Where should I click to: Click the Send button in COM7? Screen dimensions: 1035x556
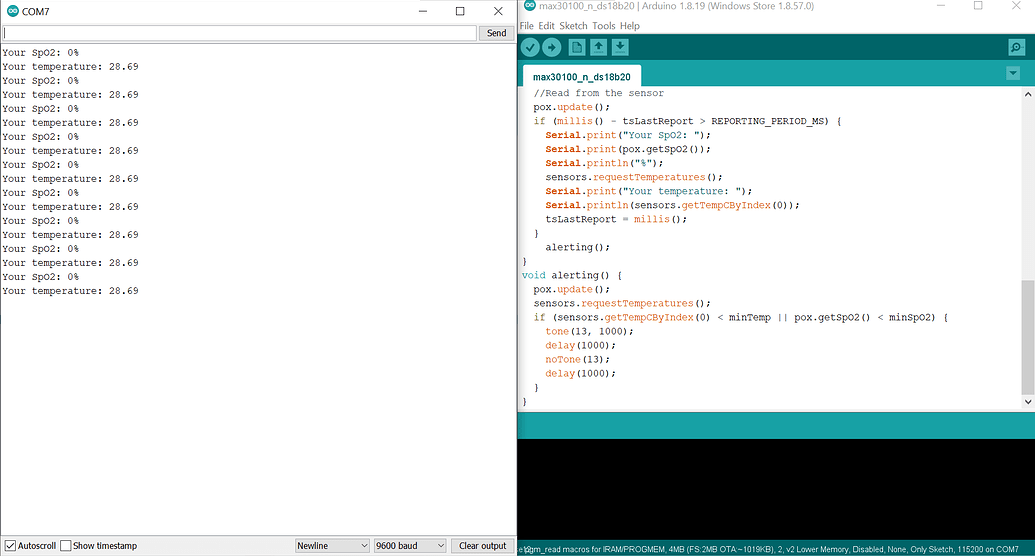496,33
